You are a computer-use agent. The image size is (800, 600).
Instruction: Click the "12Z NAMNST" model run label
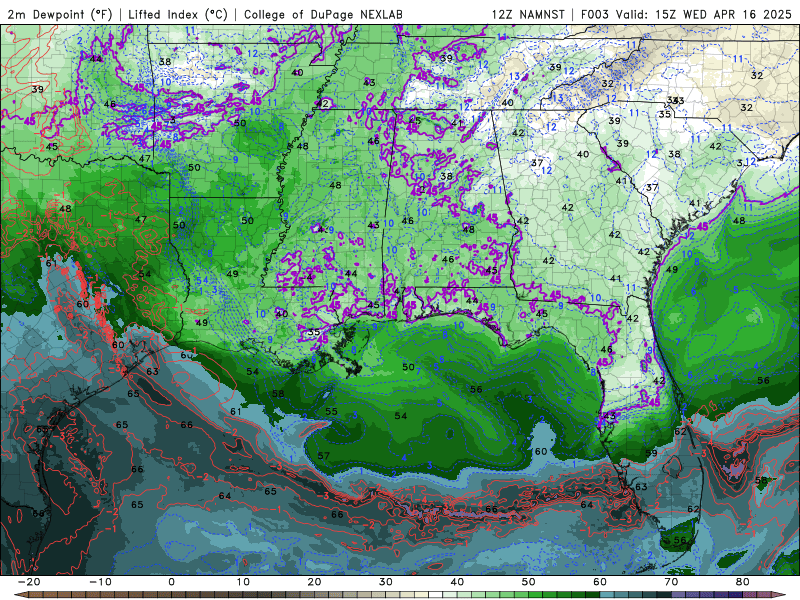pos(528,14)
